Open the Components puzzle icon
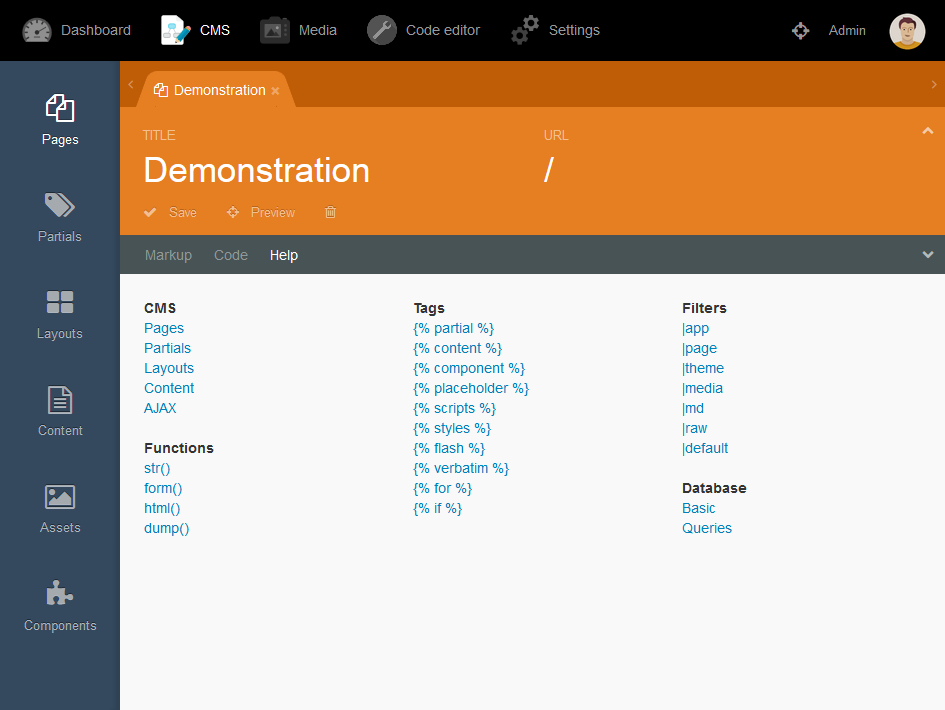Image resolution: width=945 pixels, height=710 pixels. 60,594
